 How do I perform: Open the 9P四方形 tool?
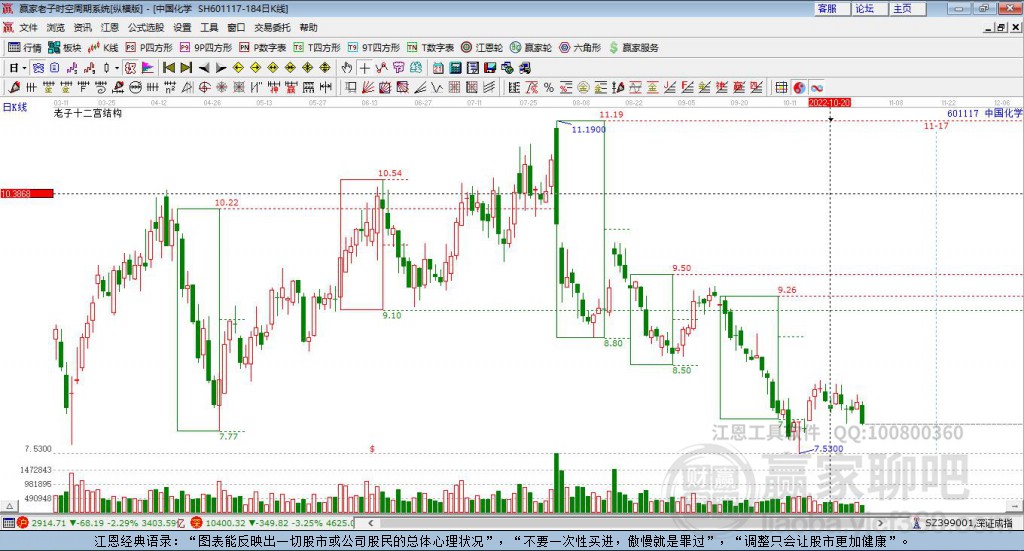[x=206, y=48]
